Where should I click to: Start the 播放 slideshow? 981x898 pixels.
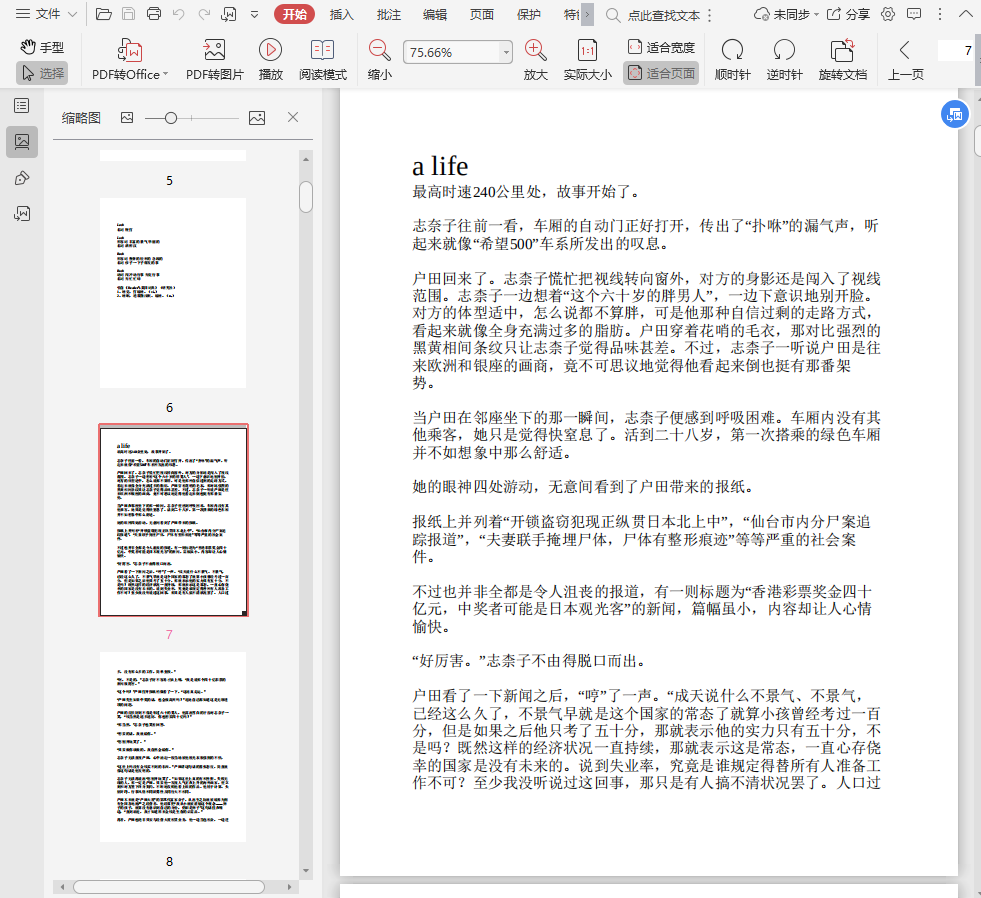point(270,60)
